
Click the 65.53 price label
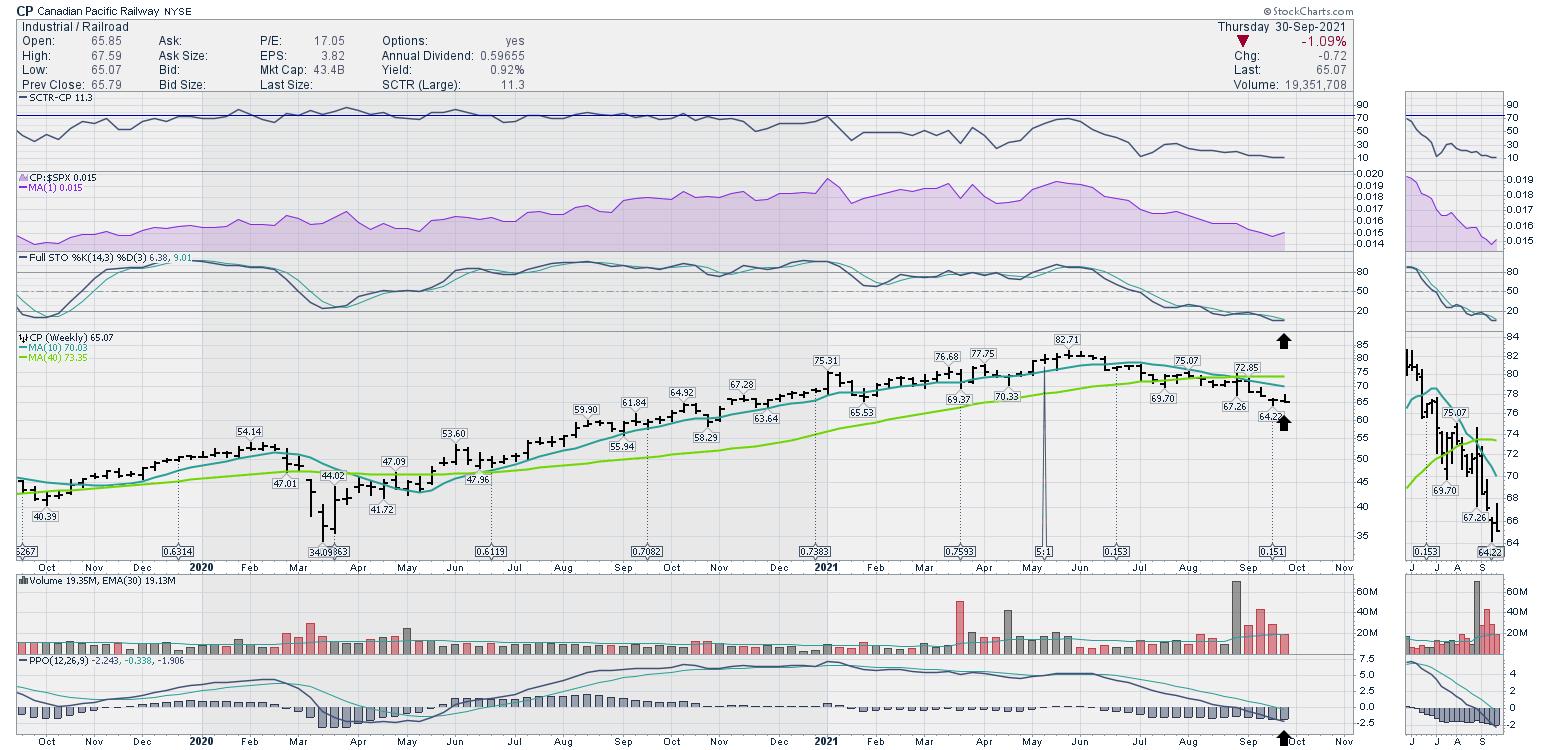click(x=862, y=413)
